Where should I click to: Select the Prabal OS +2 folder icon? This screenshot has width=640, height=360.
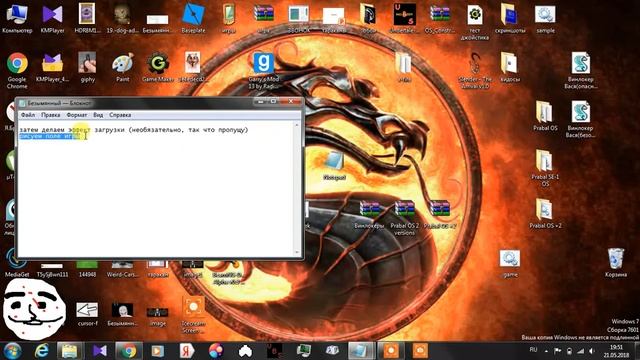tap(545, 213)
